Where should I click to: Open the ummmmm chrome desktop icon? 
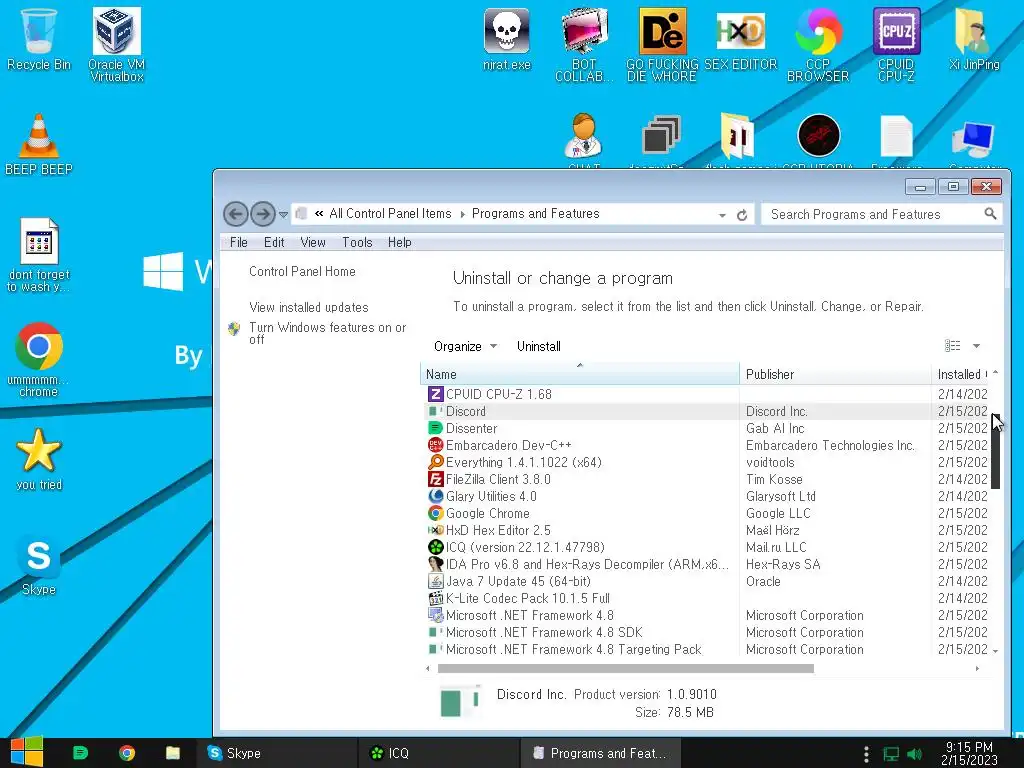coord(39,359)
